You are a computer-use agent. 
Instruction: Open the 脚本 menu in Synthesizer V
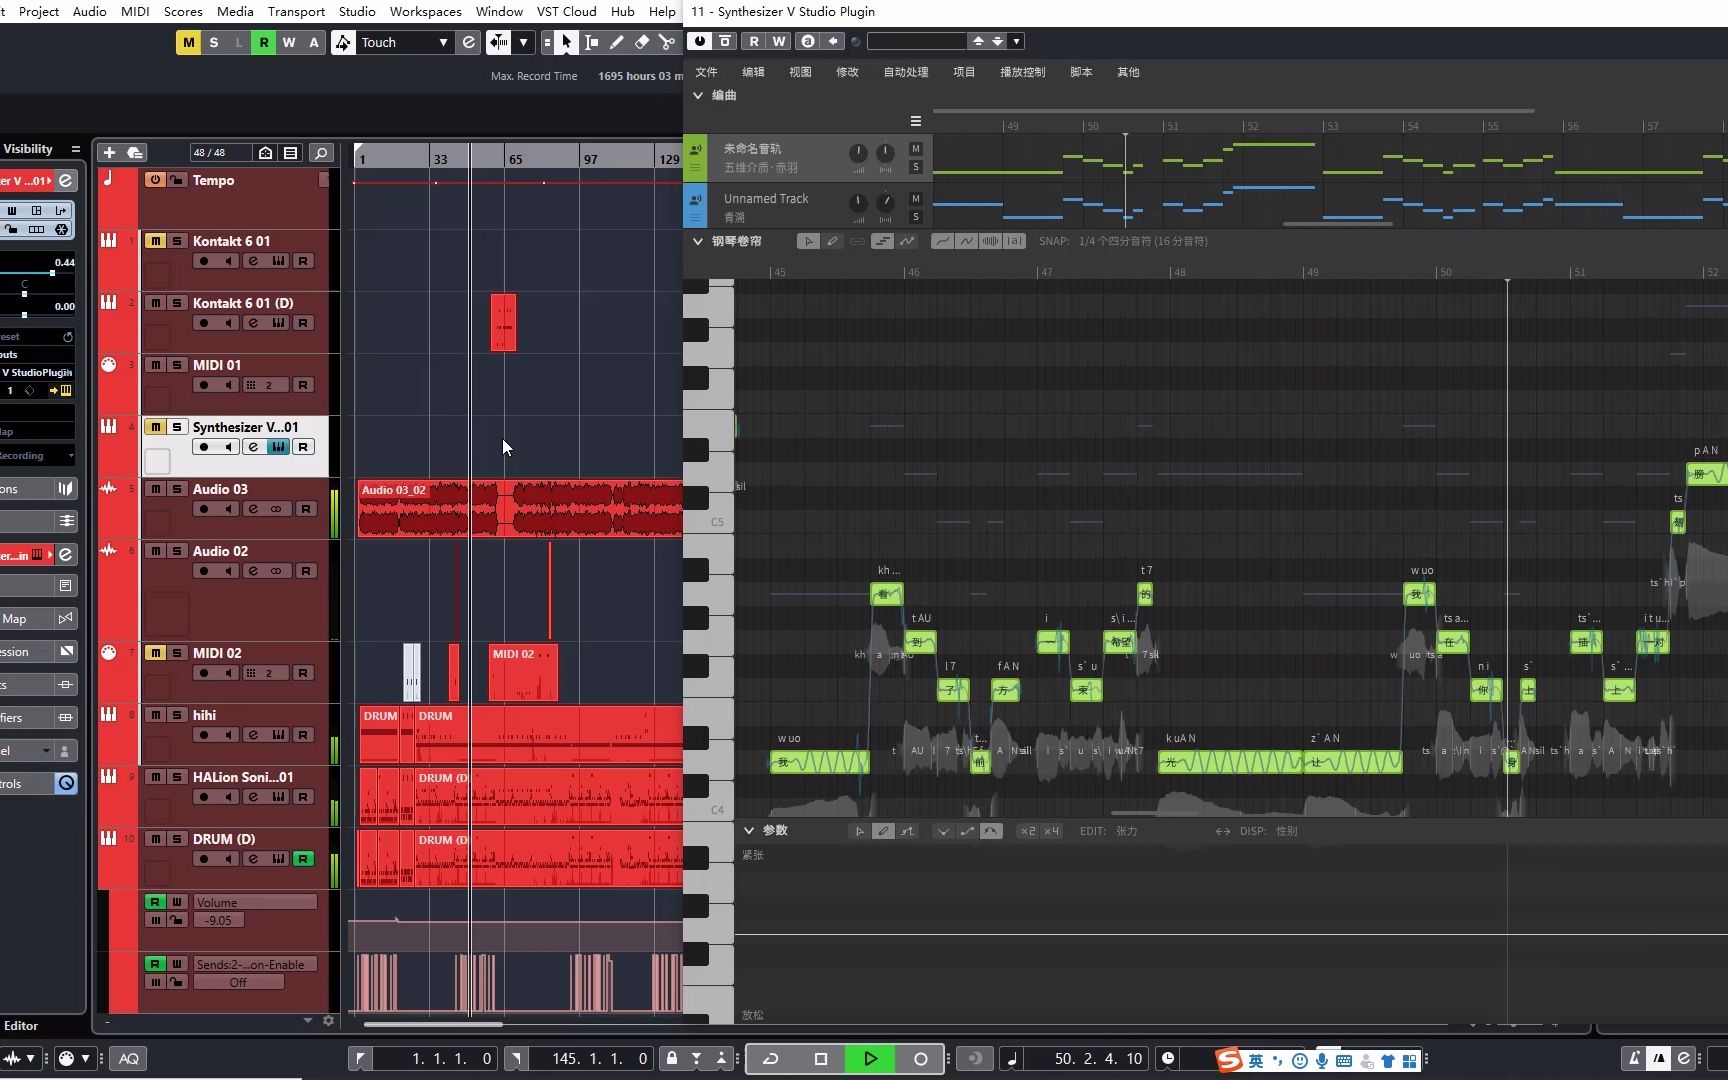tap(1081, 72)
